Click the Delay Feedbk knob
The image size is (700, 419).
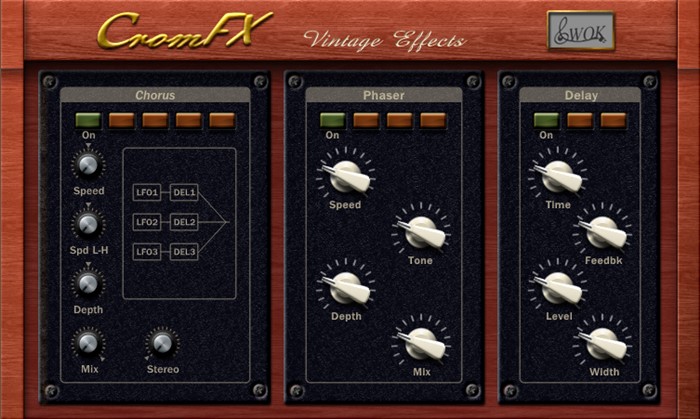coord(601,231)
